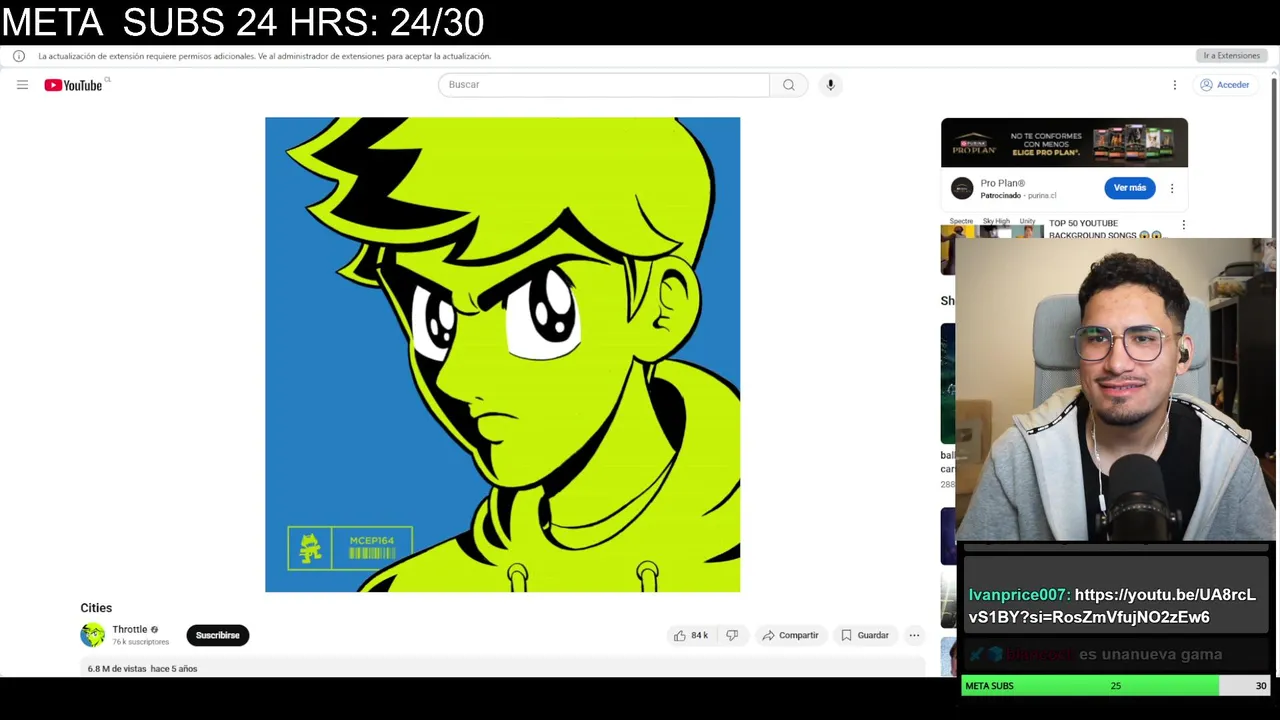The width and height of the screenshot is (1280, 720).
Task: Open more actions menu beside Guardar
Action: [x=914, y=635]
